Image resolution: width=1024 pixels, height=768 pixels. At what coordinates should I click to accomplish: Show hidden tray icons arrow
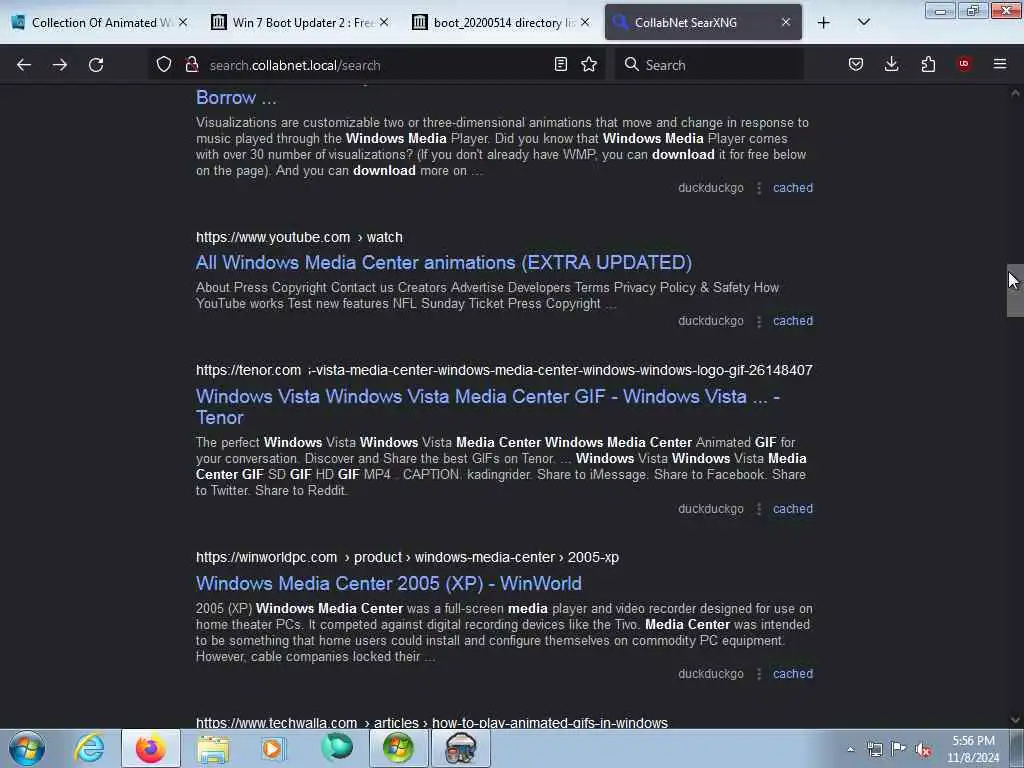(x=850, y=749)
